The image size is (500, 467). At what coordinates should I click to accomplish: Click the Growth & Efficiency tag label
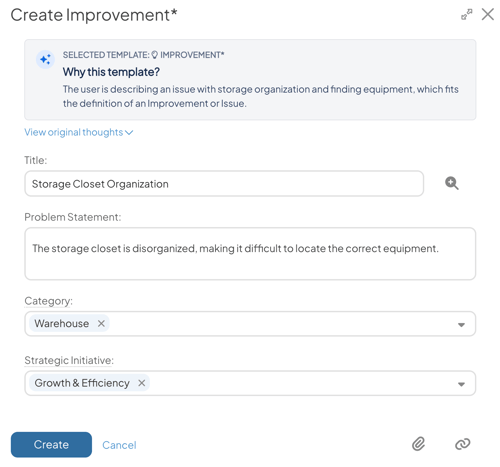[82, 383]
